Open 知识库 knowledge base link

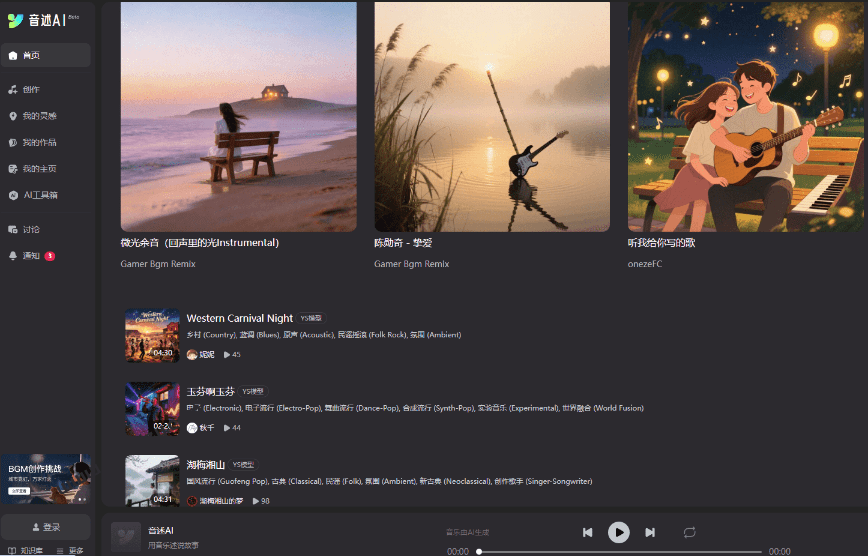[25, 550]
